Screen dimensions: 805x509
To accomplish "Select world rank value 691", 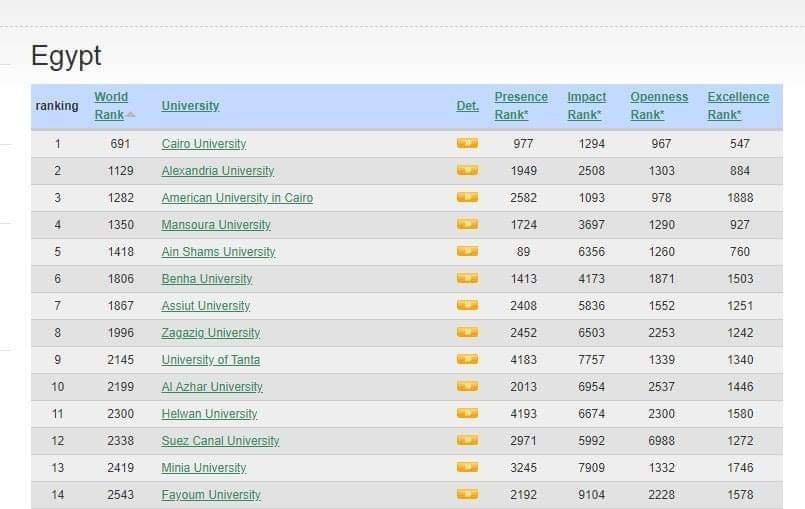I will coord(120,144).
